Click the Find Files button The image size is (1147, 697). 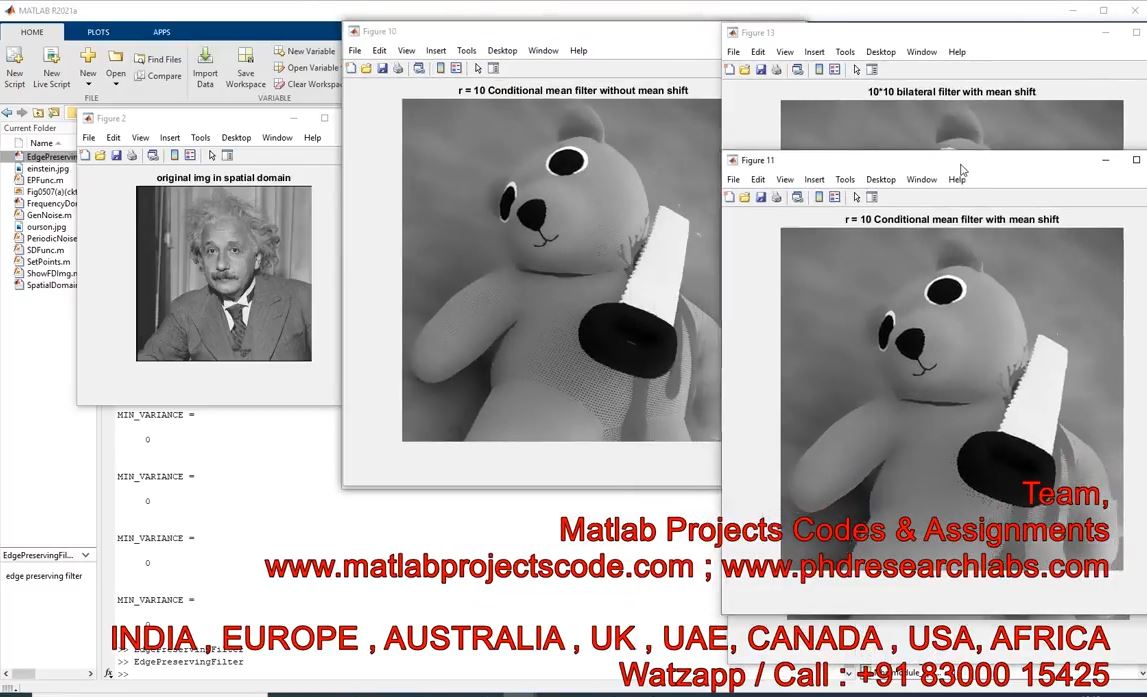158,60
